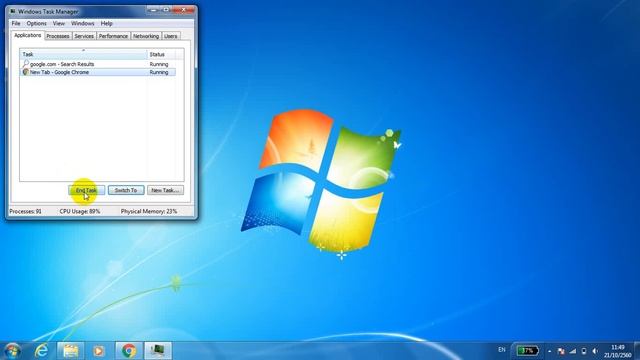Open the New Task dialog button
The height and width of the screenshot is (360, 640).
pyautogui.click(x=165, y=190)
